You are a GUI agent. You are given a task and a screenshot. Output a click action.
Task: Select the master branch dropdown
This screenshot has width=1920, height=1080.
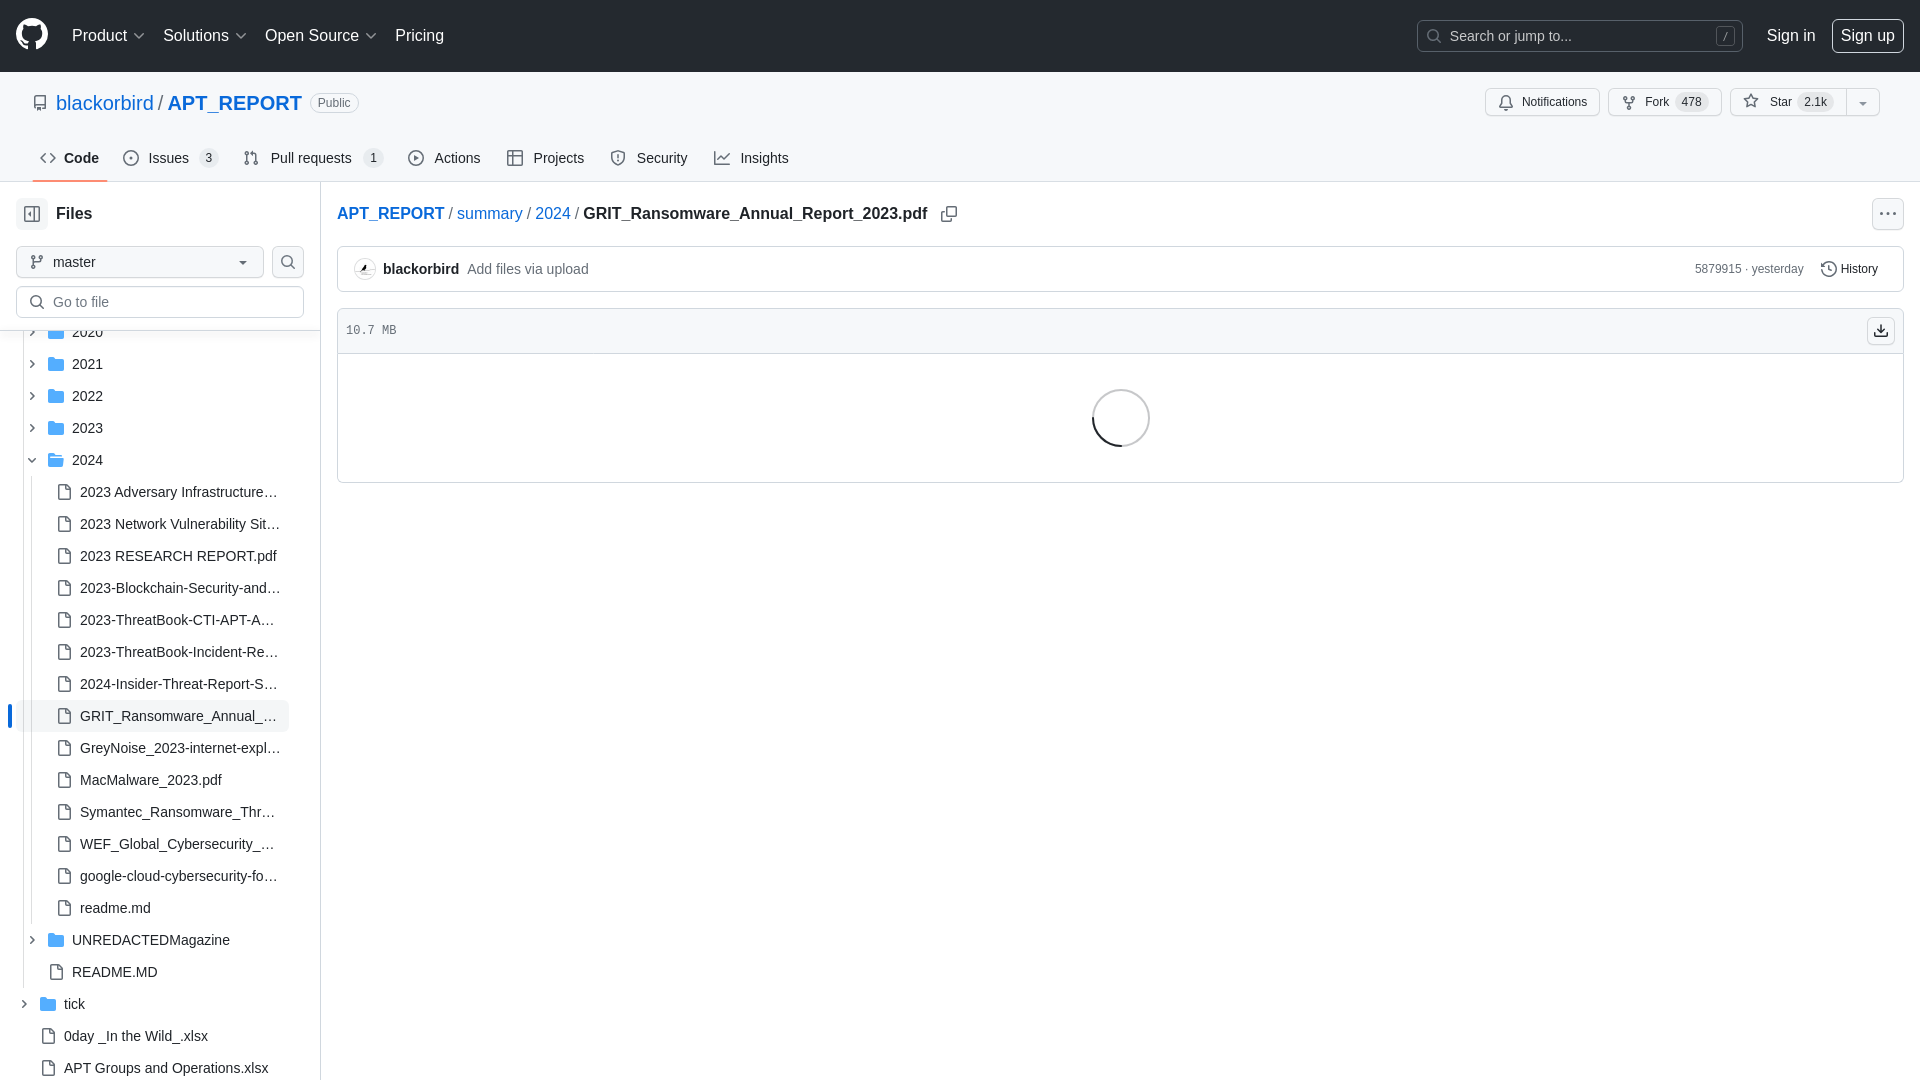point(140,261)
